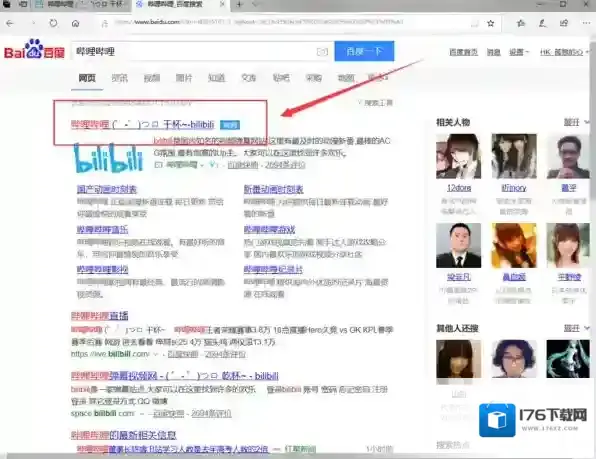Click the add notes pen icon
The width and height of the screenshot is (596, 459).
tap(542, 23)
